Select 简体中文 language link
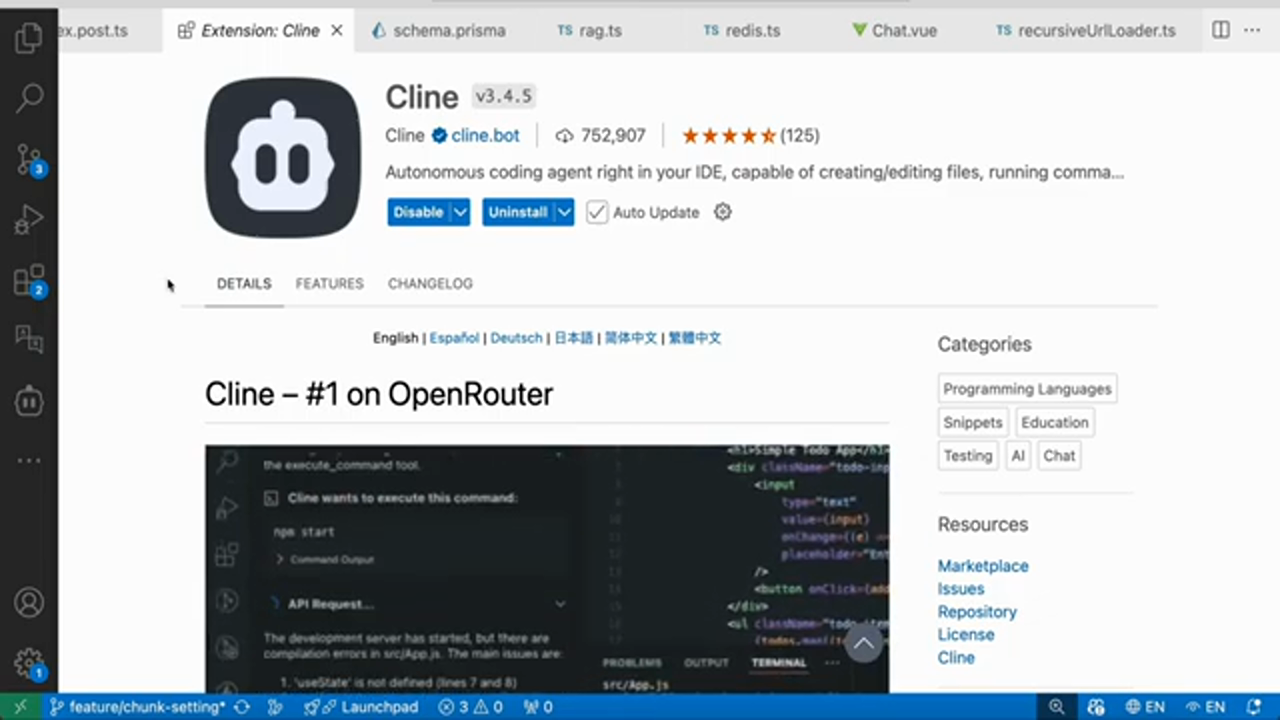The width and height of the screenshot is (1280, 720). coord(631,338)
